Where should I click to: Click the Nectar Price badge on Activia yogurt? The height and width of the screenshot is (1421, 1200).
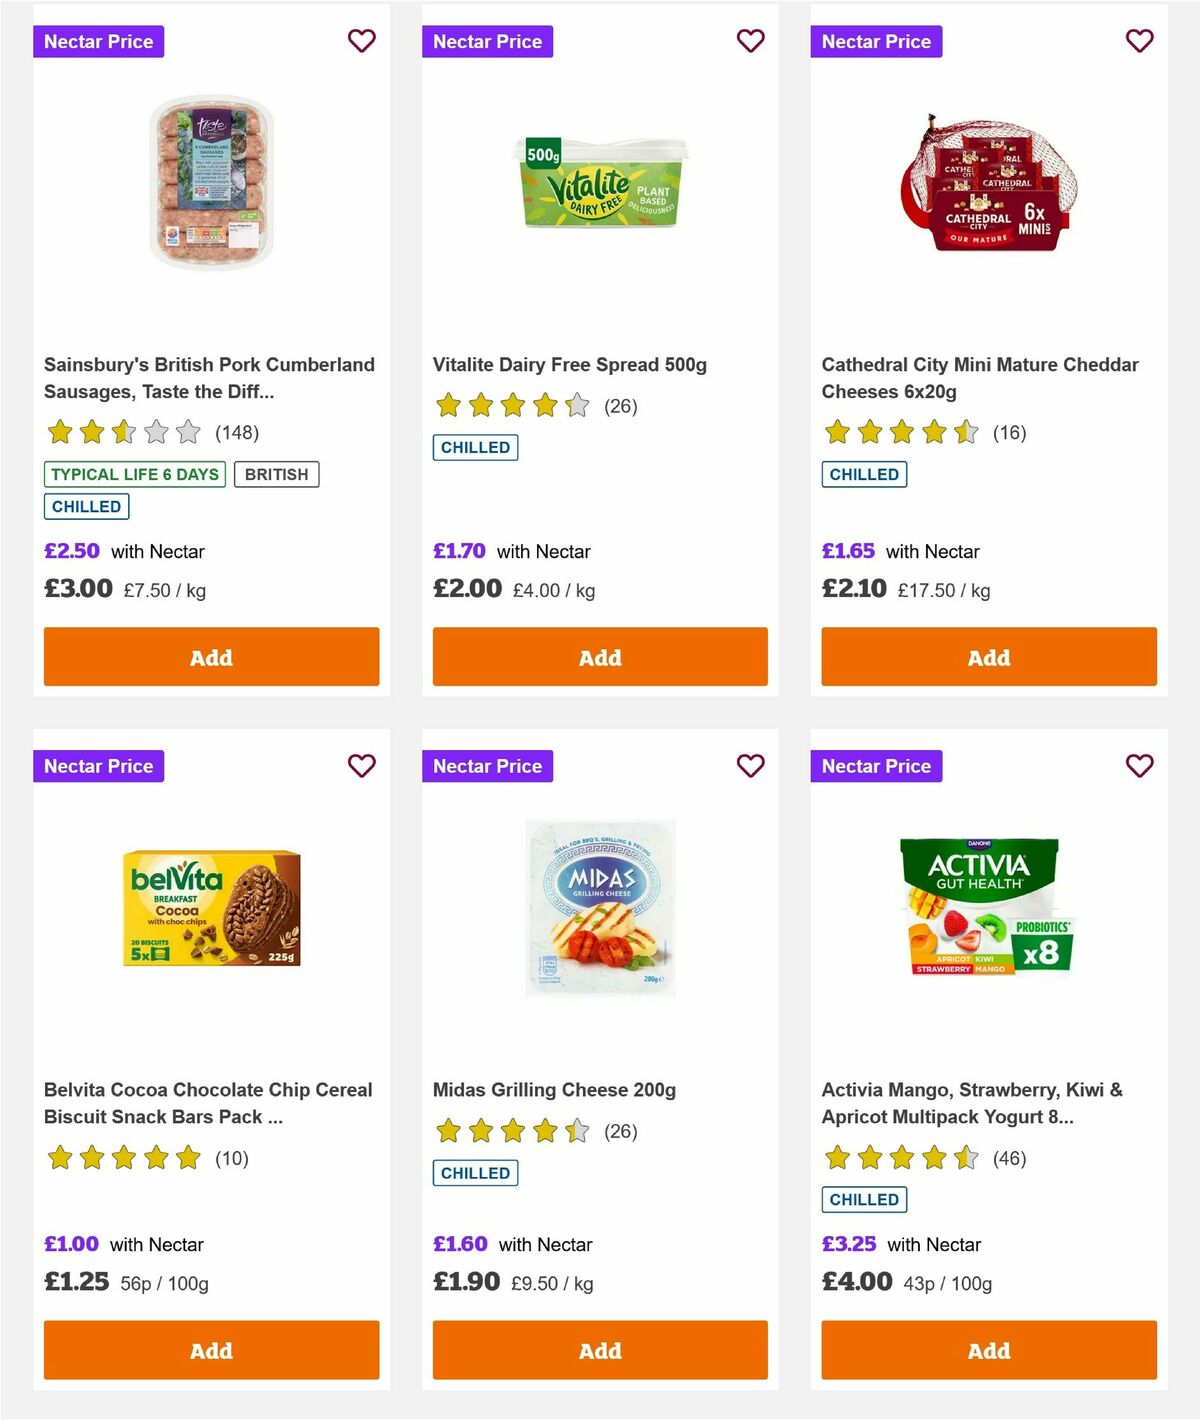pyautogui.click(x=877, y=766)
